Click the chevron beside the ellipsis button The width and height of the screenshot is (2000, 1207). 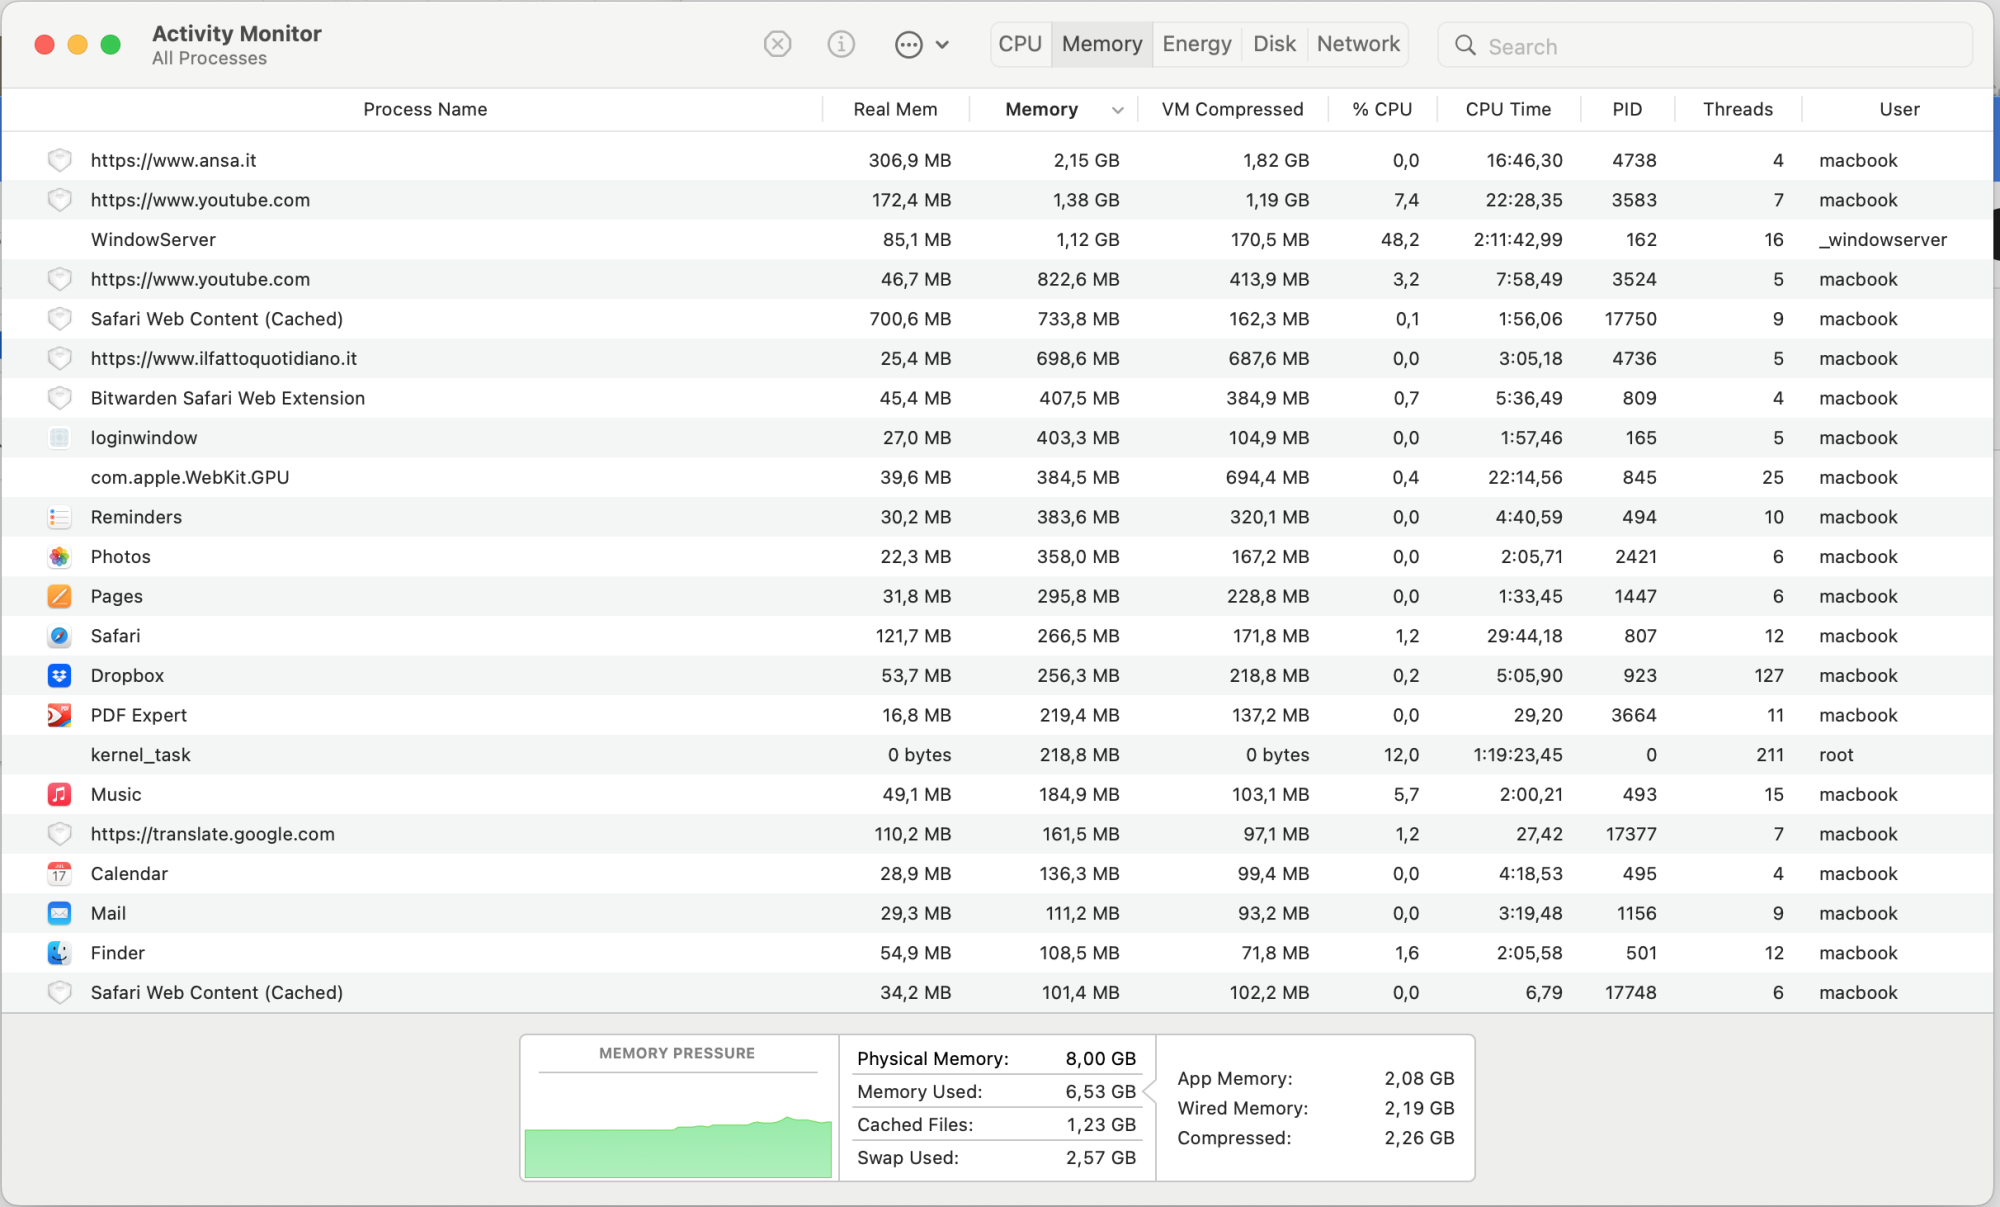tap(942, 44)
